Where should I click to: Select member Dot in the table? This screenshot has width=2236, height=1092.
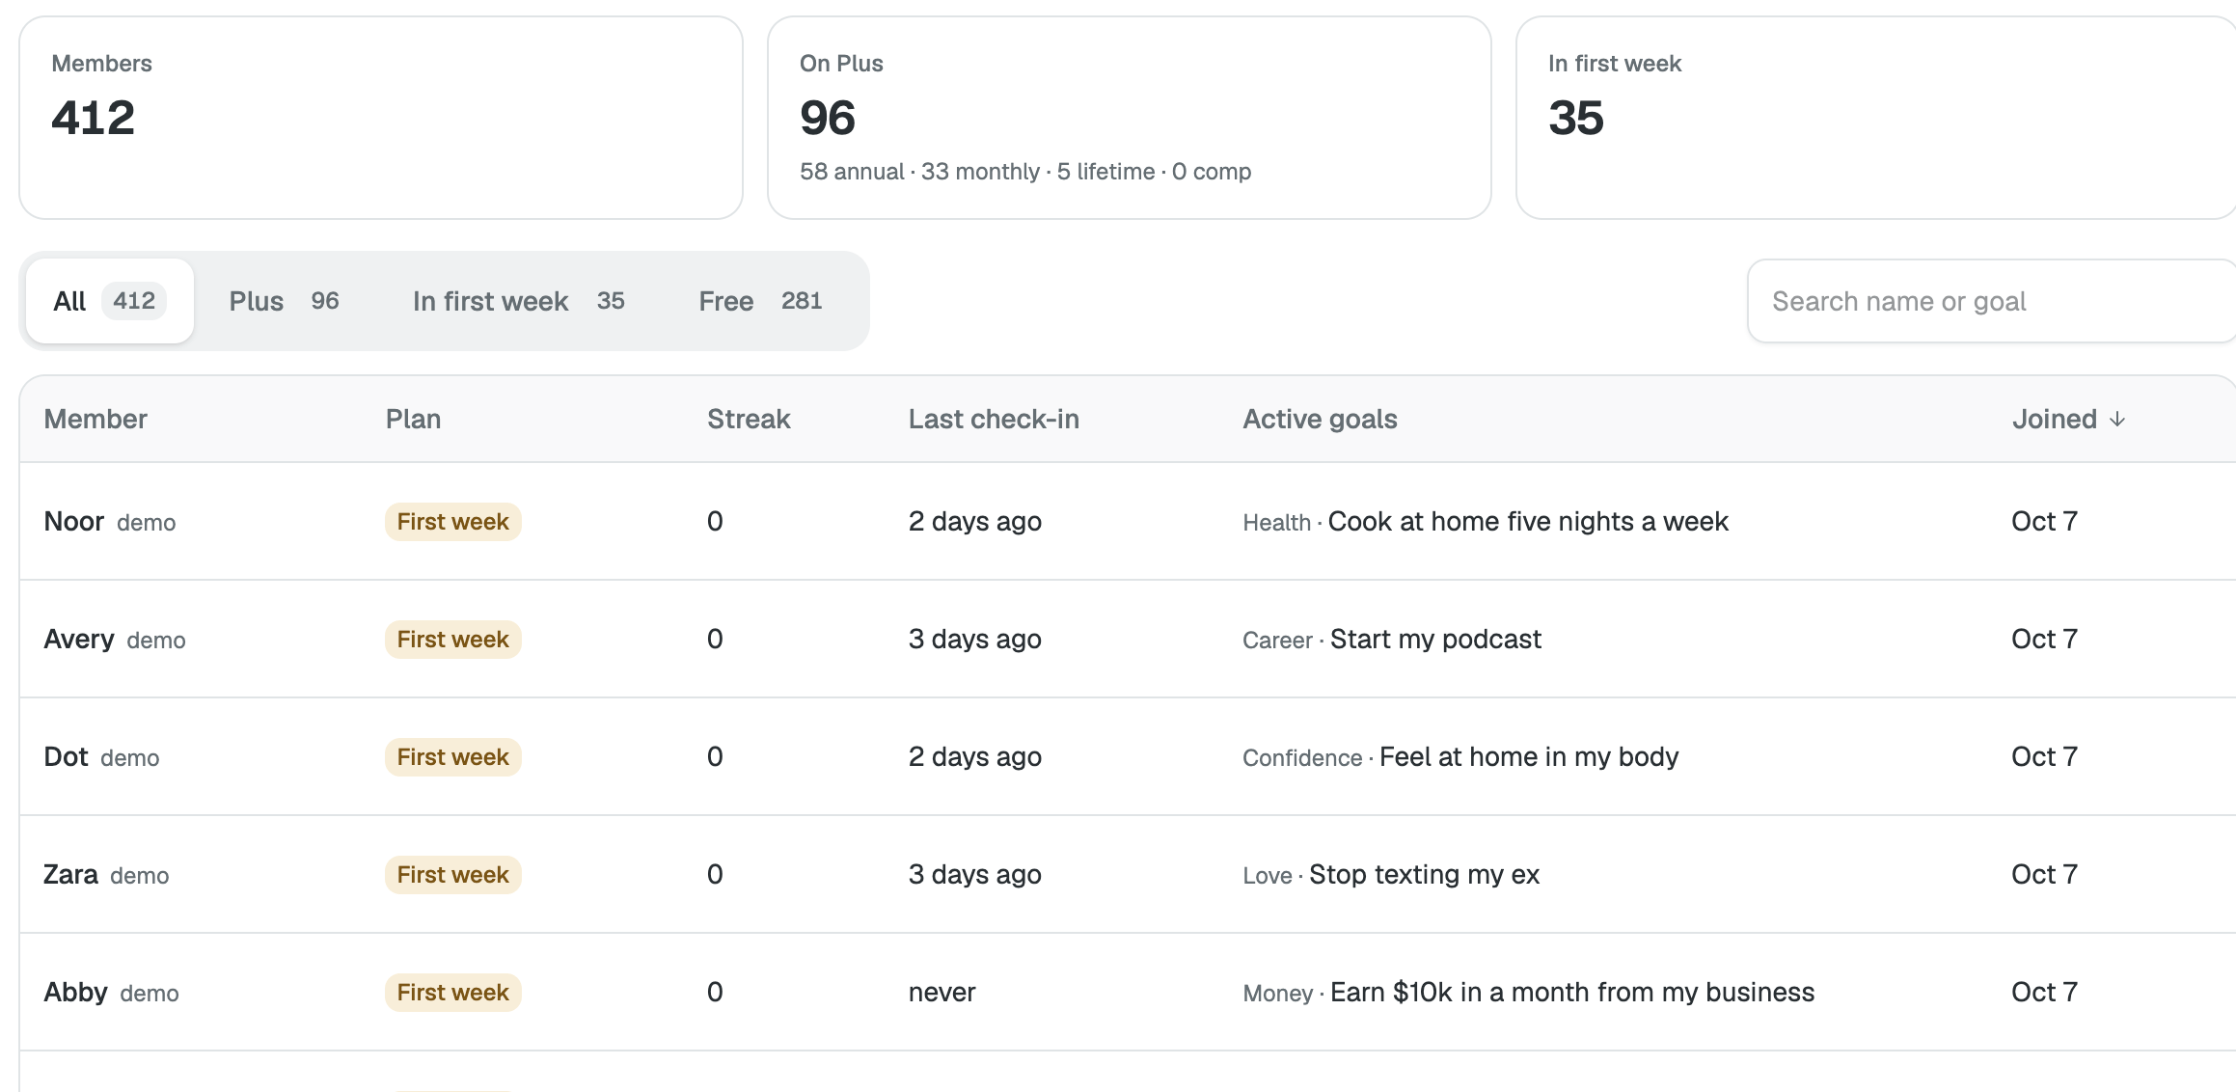(66, 757)
